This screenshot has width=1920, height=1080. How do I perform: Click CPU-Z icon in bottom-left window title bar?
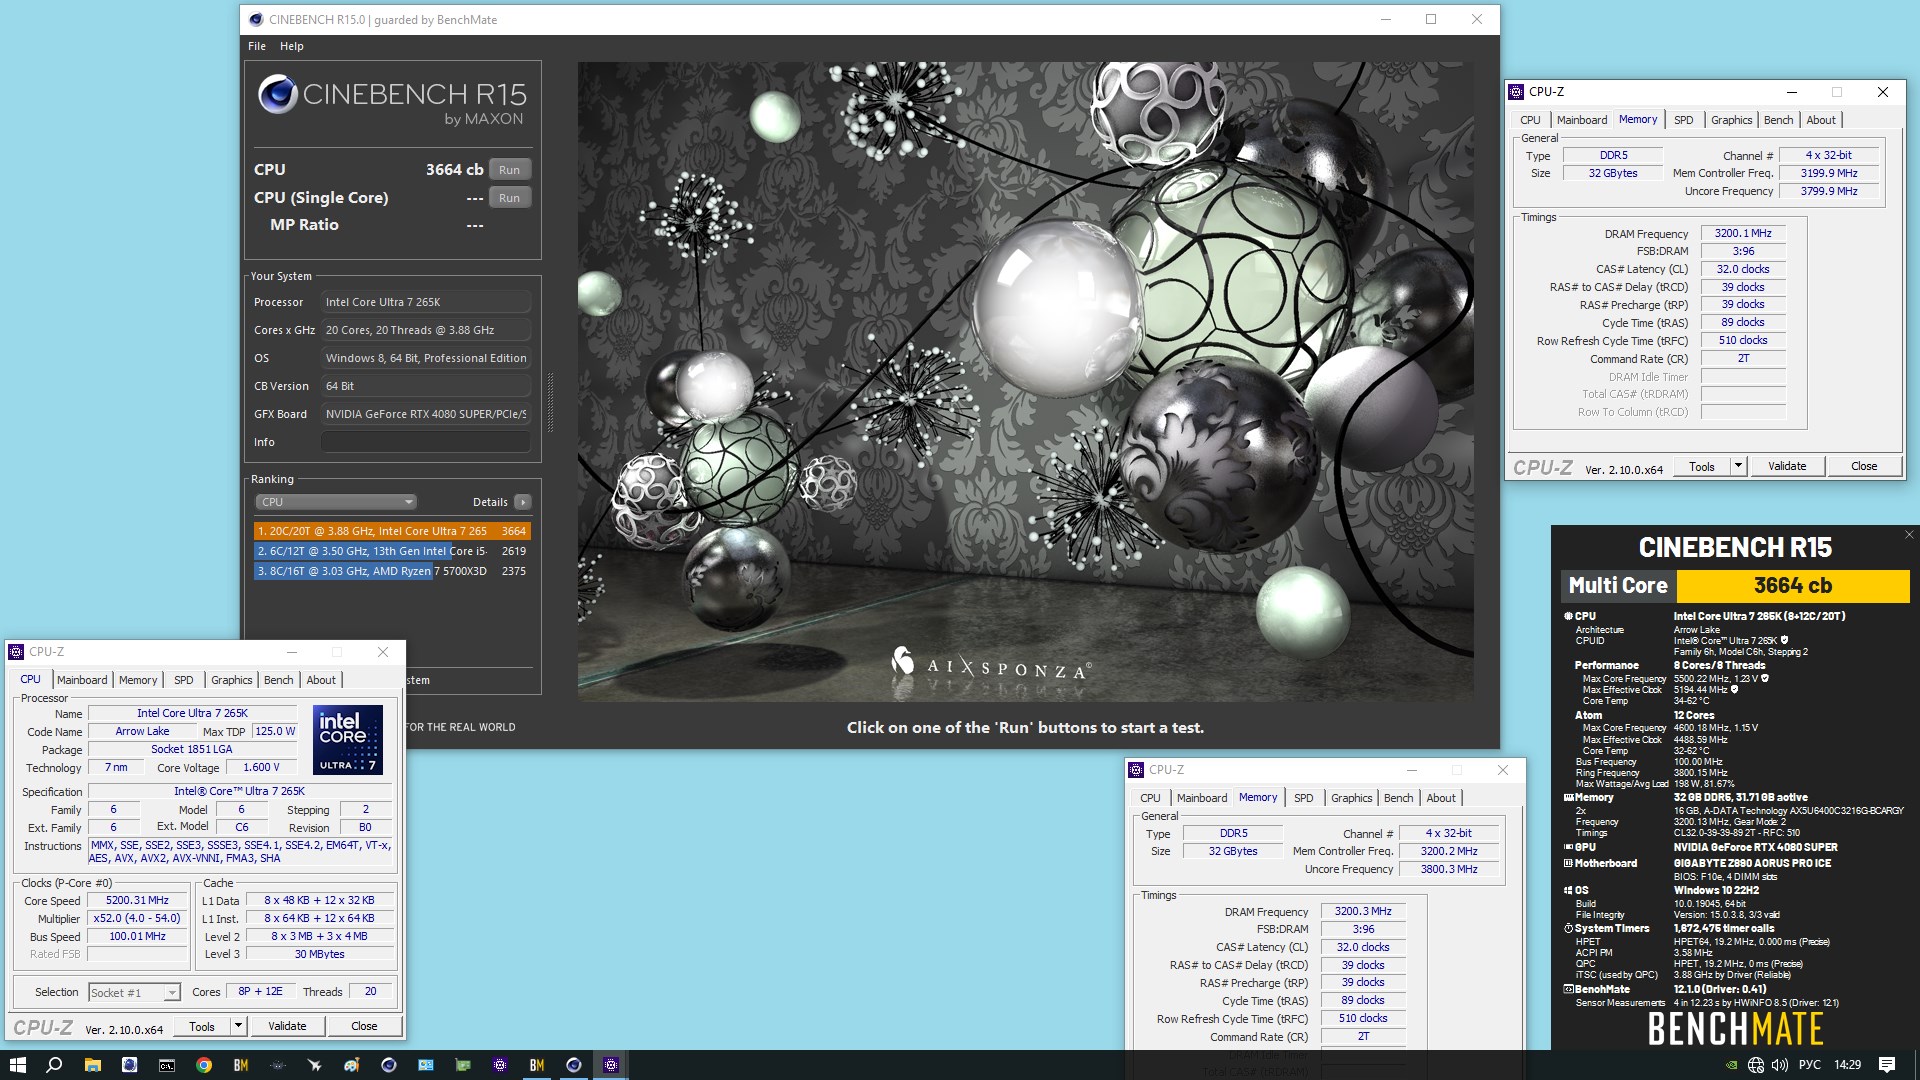point(16,652)
